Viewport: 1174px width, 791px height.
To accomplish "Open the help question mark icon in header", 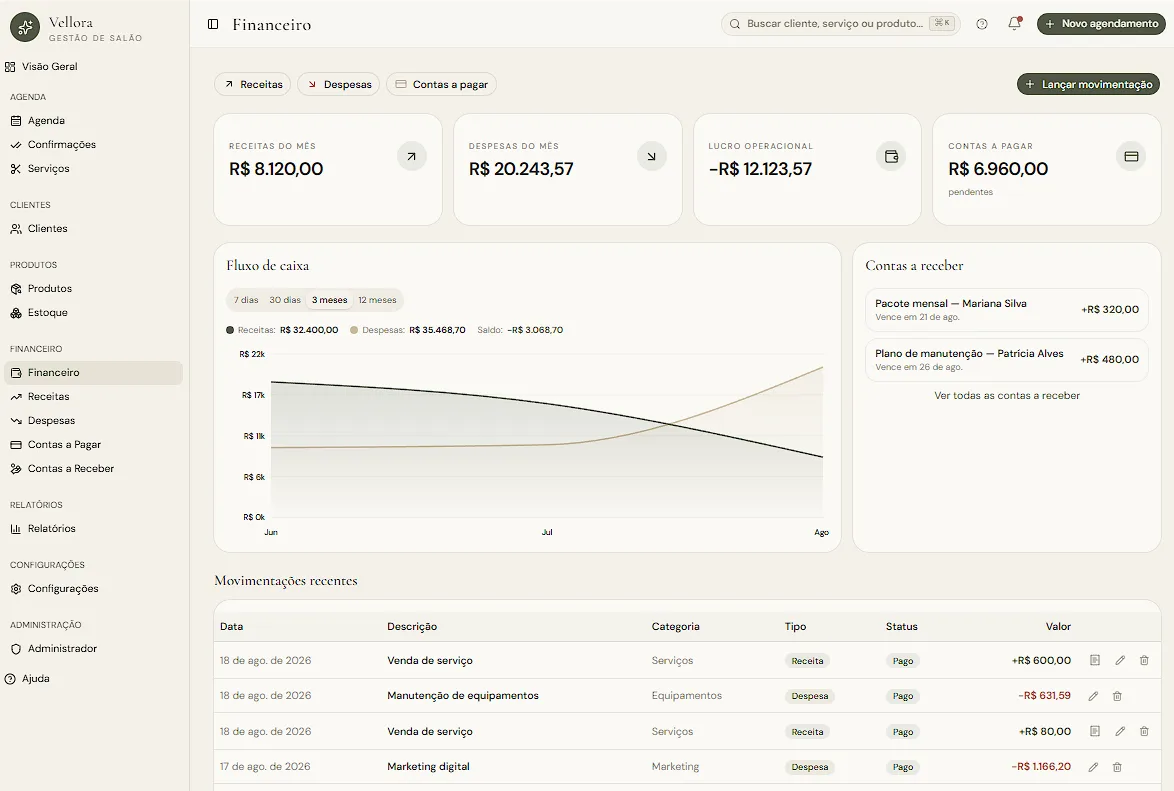I will click(x=982, y=24).
